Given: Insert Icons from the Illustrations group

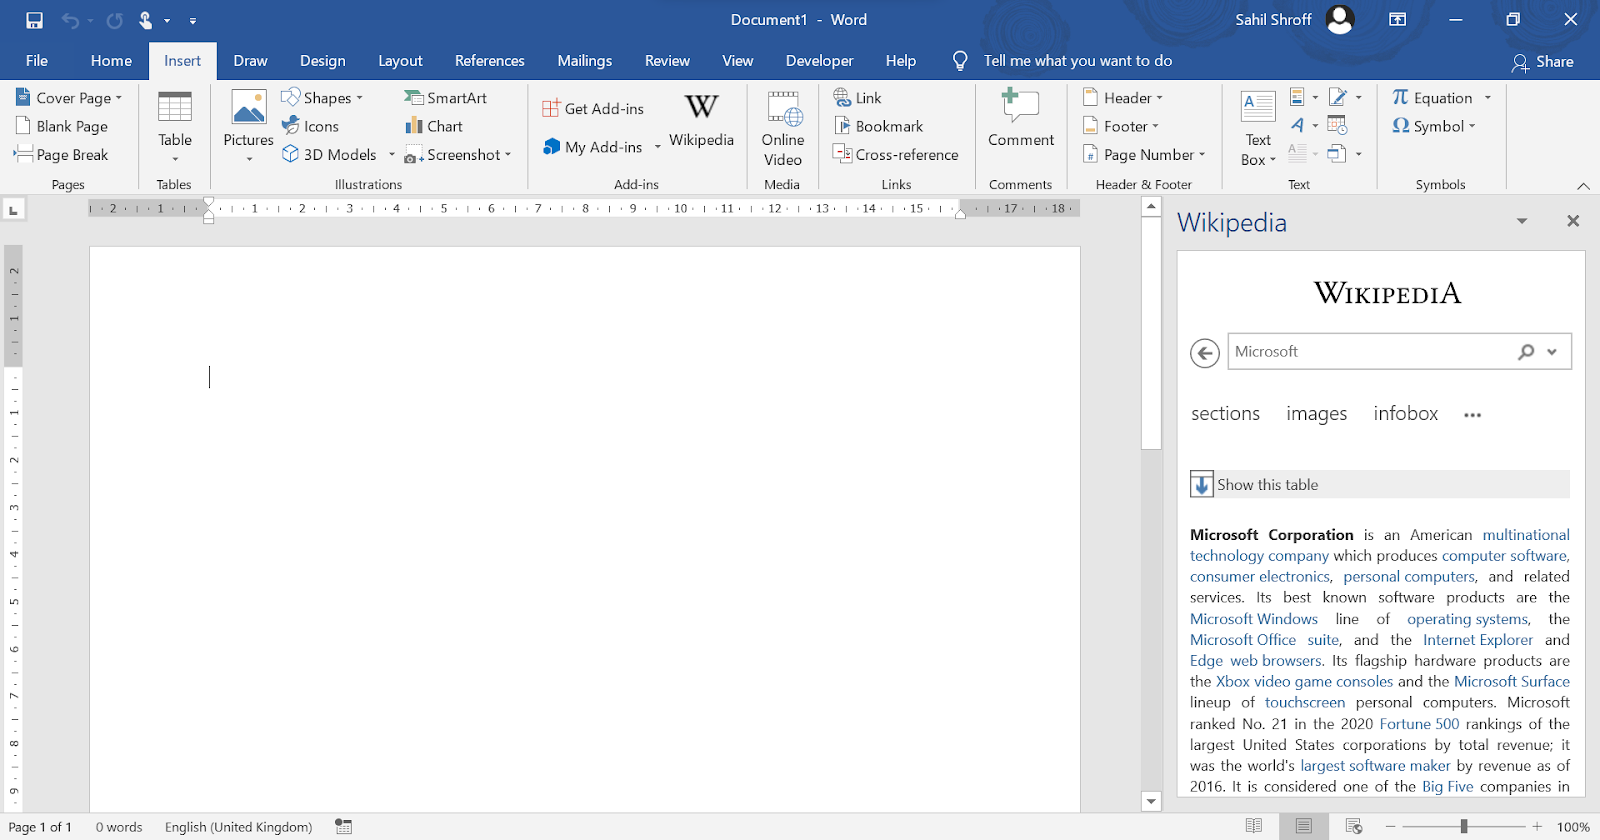Looking at the screenshot, I should coord(311,126).
